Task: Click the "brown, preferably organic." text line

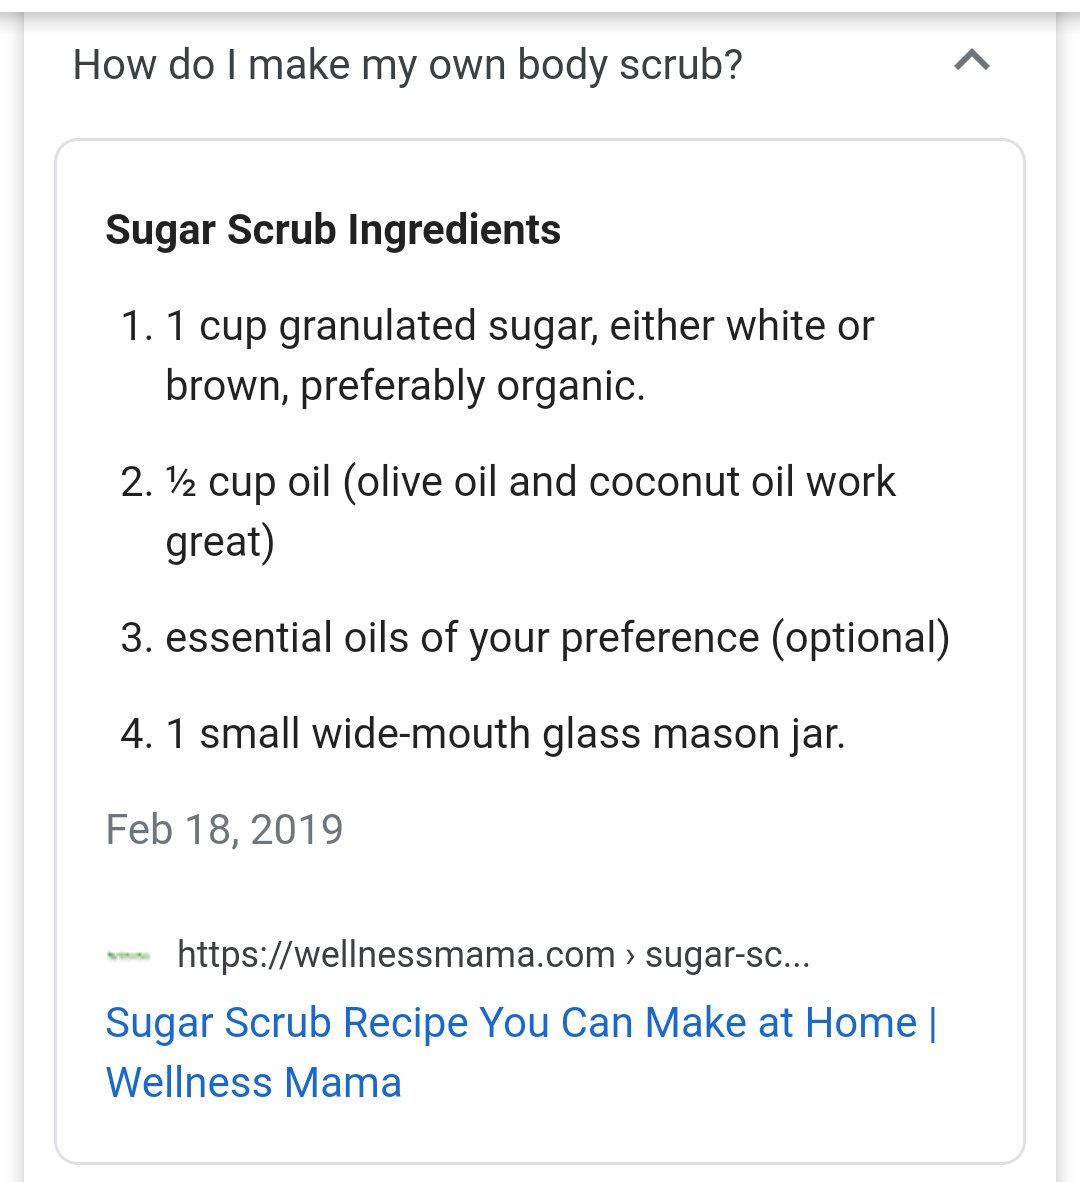Action: pos(405,386)
